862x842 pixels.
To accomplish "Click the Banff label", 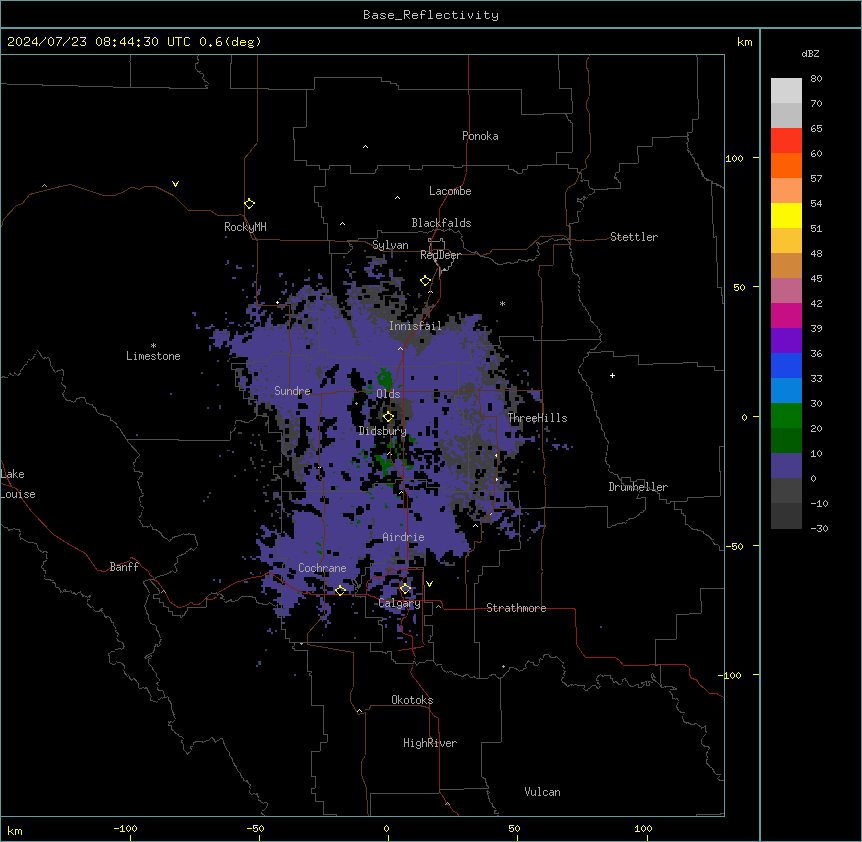I will coord(124,567).
